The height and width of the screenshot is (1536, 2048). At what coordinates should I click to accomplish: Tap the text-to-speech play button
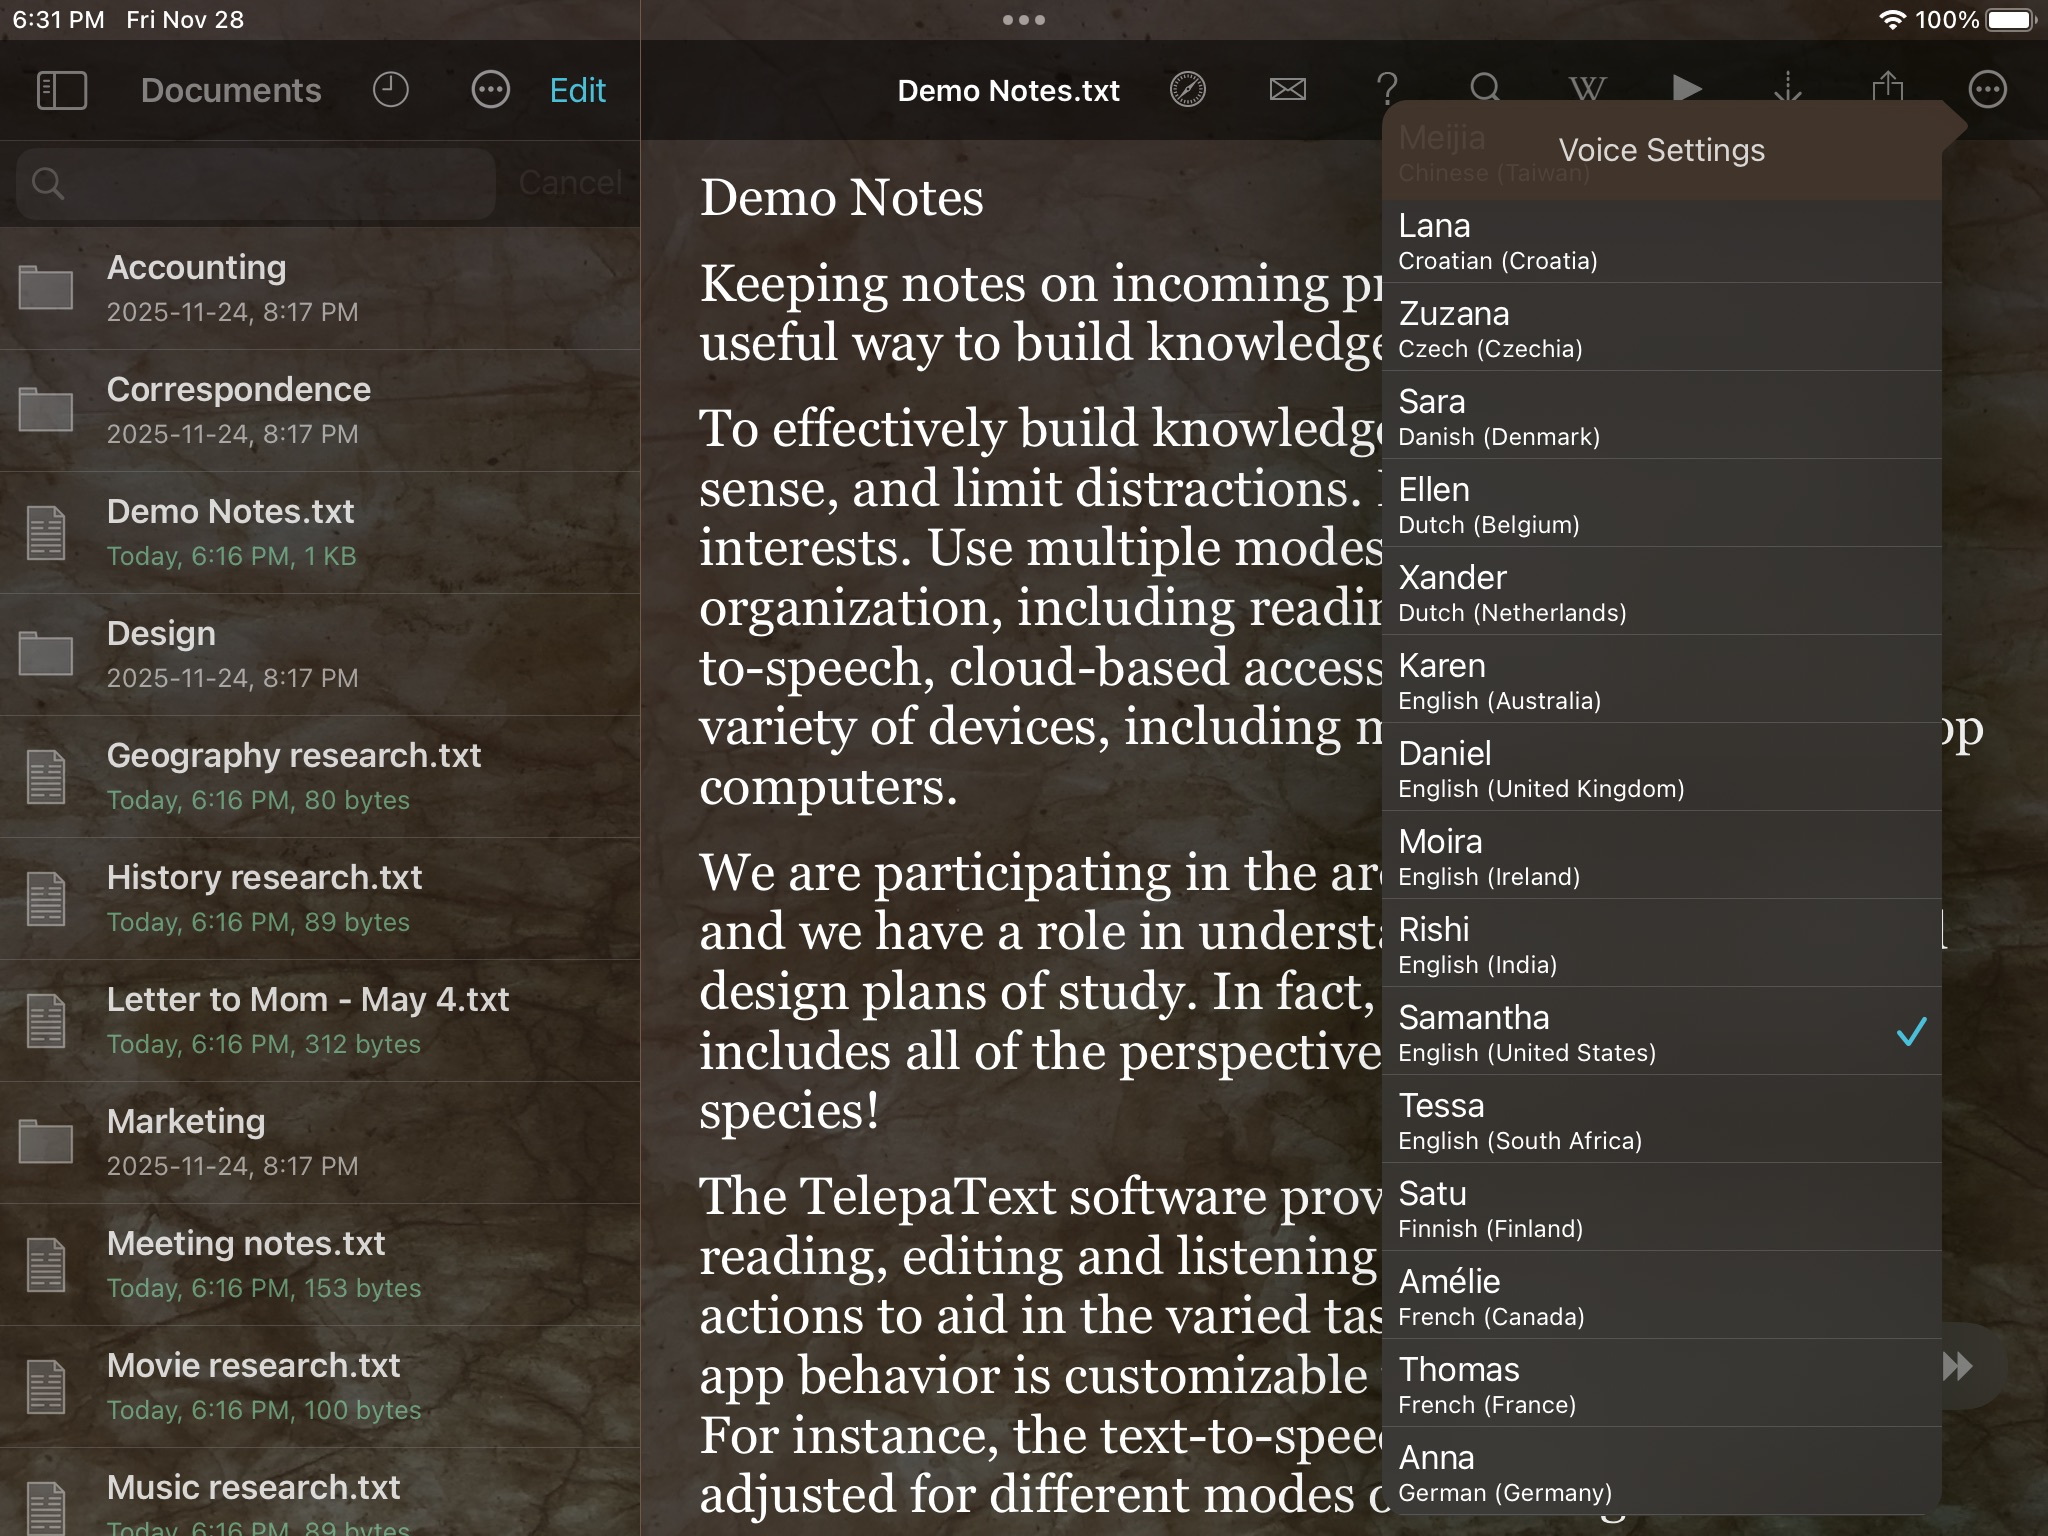pos(1687,89)
